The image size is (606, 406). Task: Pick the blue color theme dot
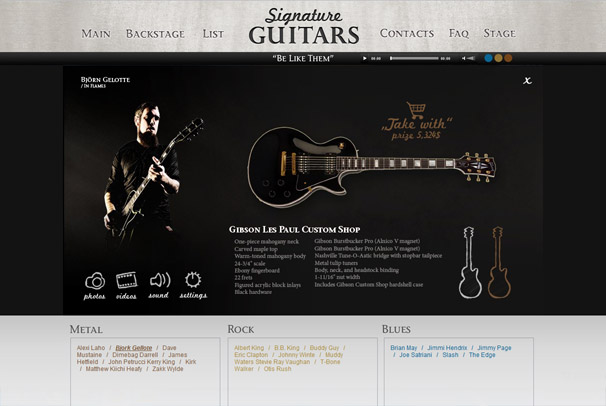[489, 58]
